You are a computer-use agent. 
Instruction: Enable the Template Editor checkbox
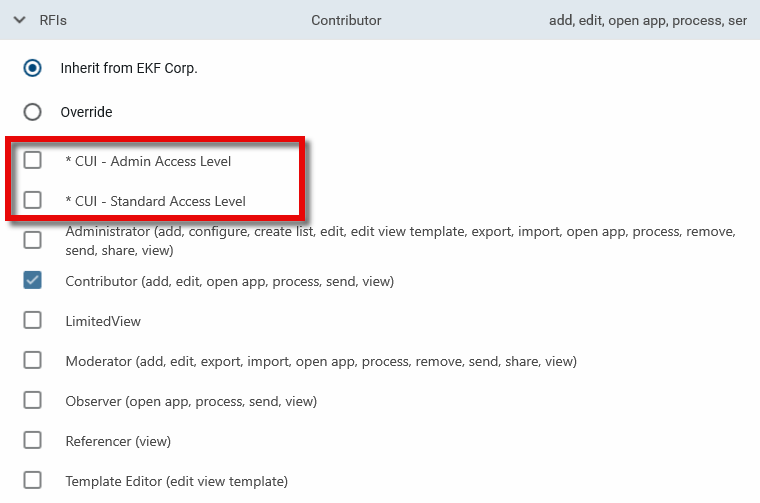pos(33,480)
